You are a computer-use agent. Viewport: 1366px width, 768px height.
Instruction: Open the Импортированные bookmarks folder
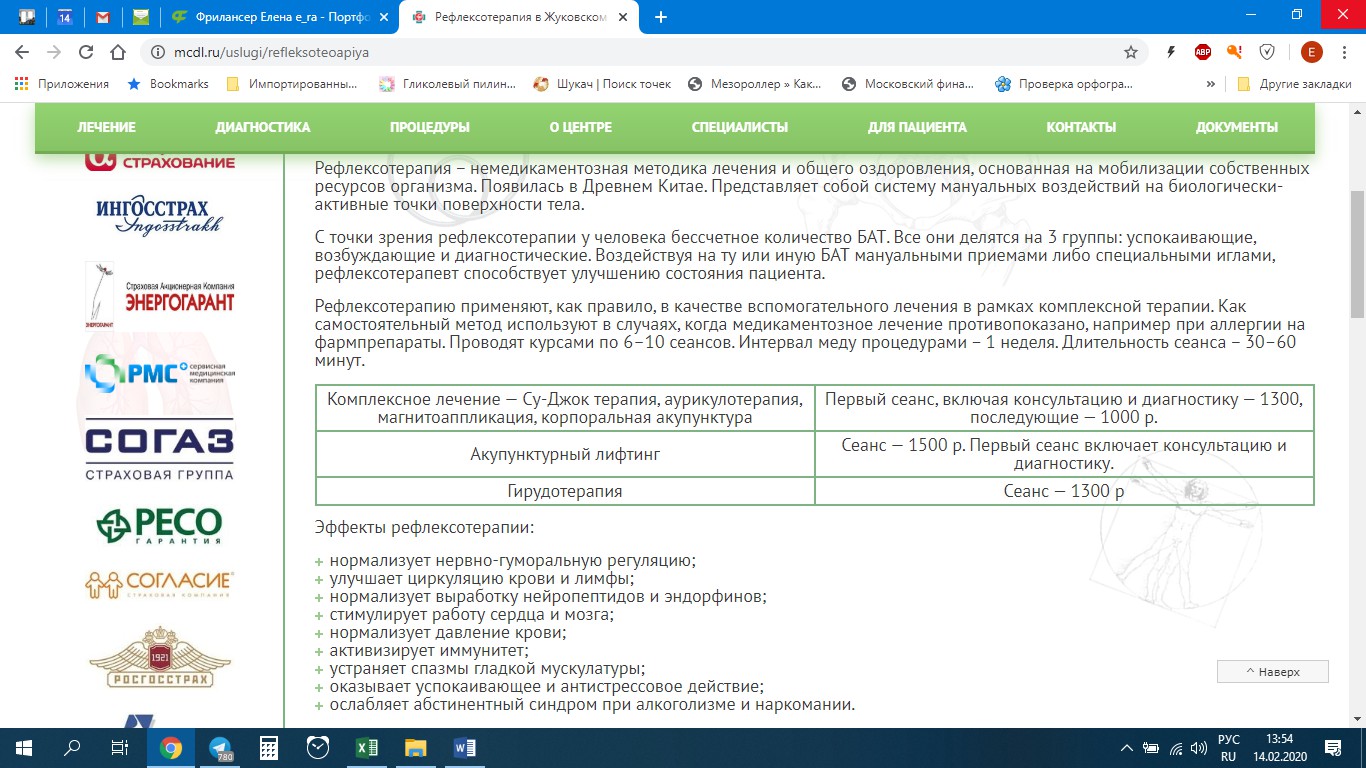pos(291,84)
